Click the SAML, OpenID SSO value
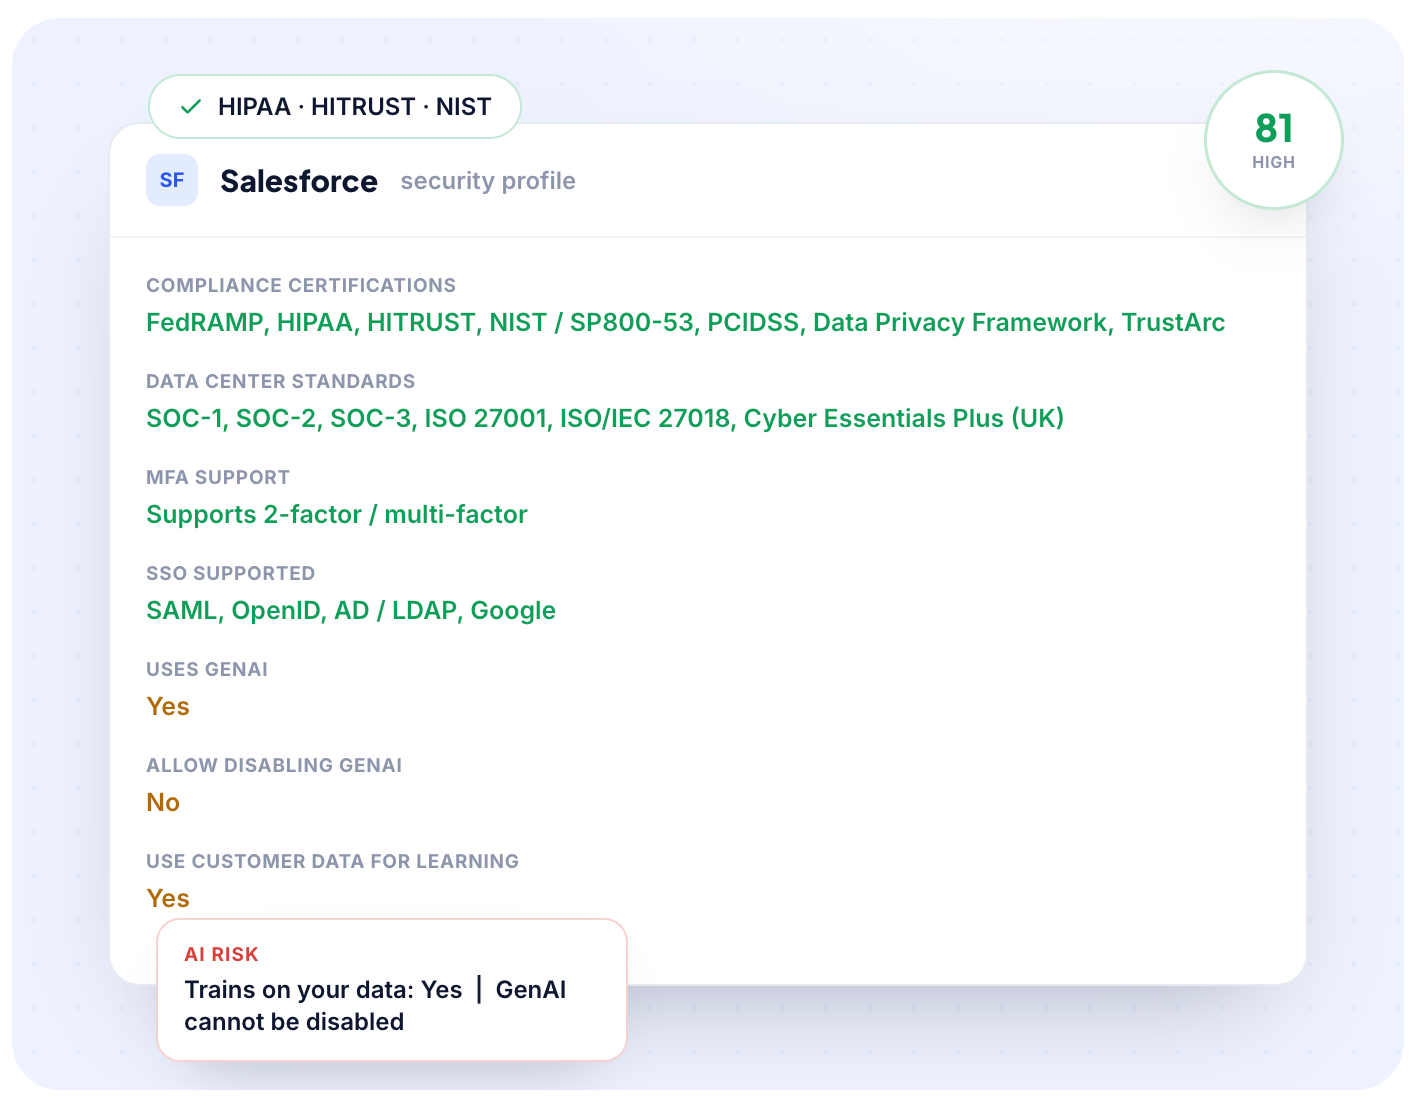This screenshot has height=1108, width=1428. coord(351,610)
